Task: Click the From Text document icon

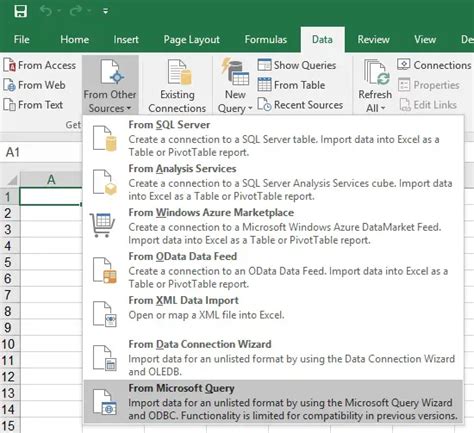Action: pos(9,105)
